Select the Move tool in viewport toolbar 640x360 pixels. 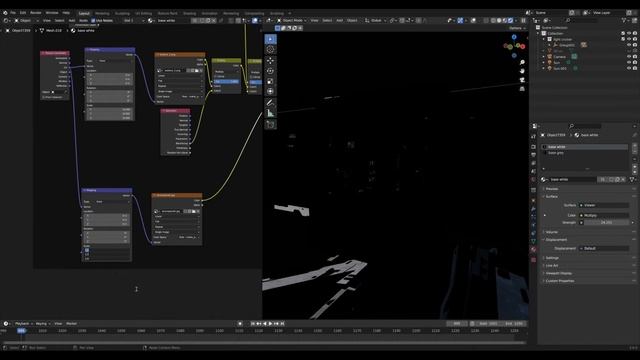[270, 61]
